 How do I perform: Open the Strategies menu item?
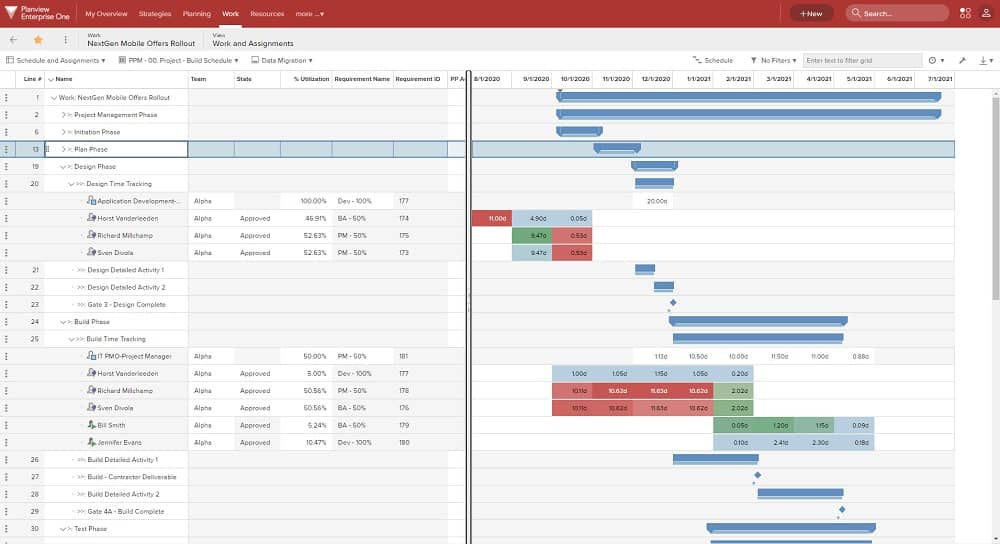(x=155, y=13)
